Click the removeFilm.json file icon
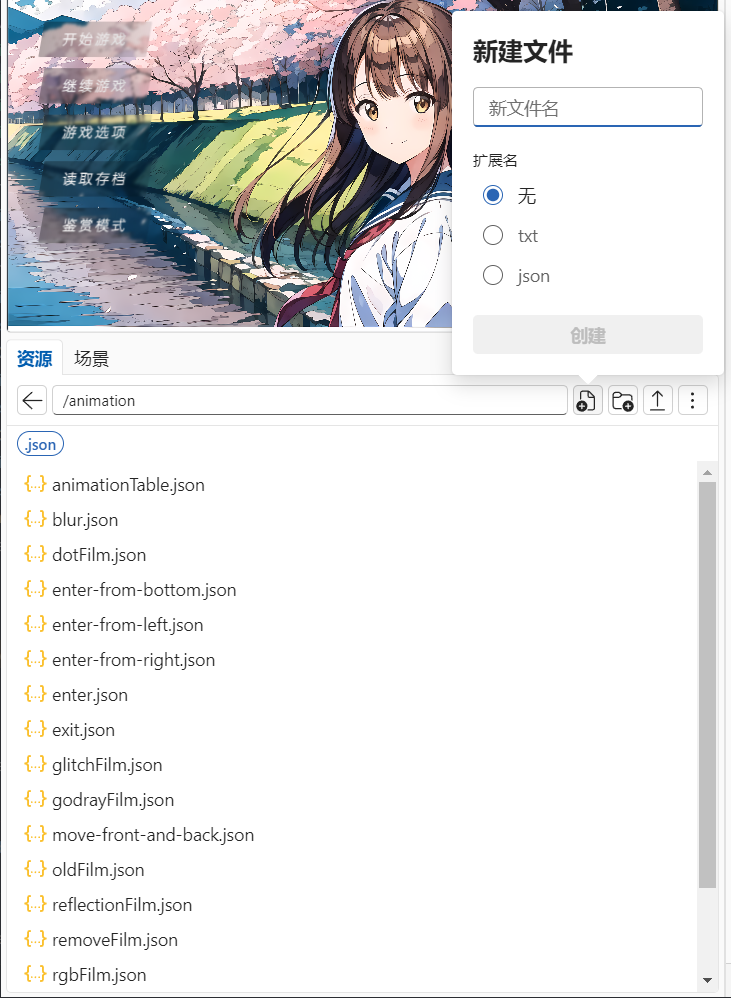This screenshot has height=998, width=731. [x=35, y=939]
